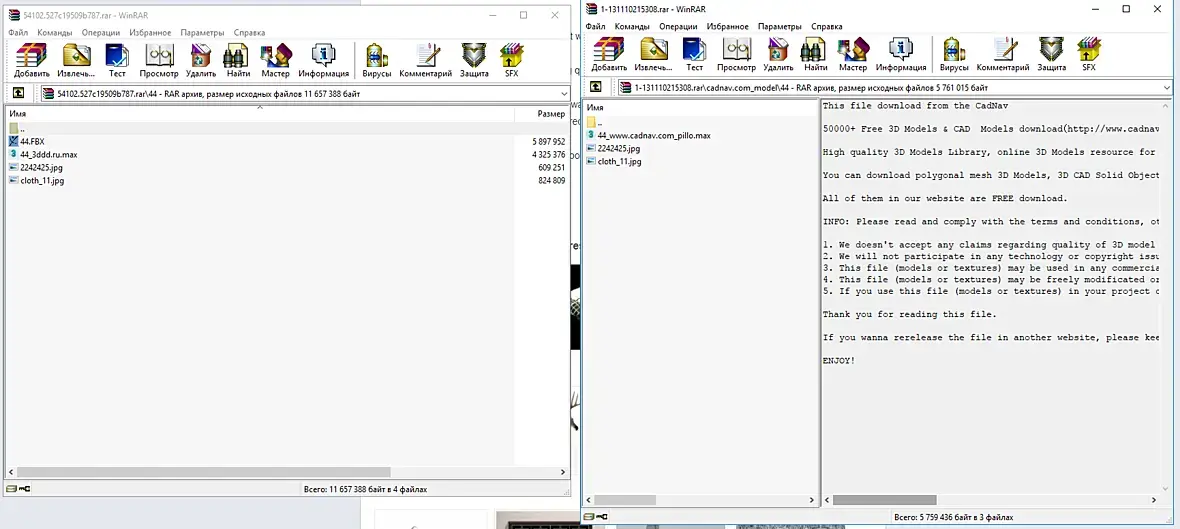The width and height of the screenshot is (1180, 529).
Task: Sort left file list by Размер column
Action: (x=551, y=114)
